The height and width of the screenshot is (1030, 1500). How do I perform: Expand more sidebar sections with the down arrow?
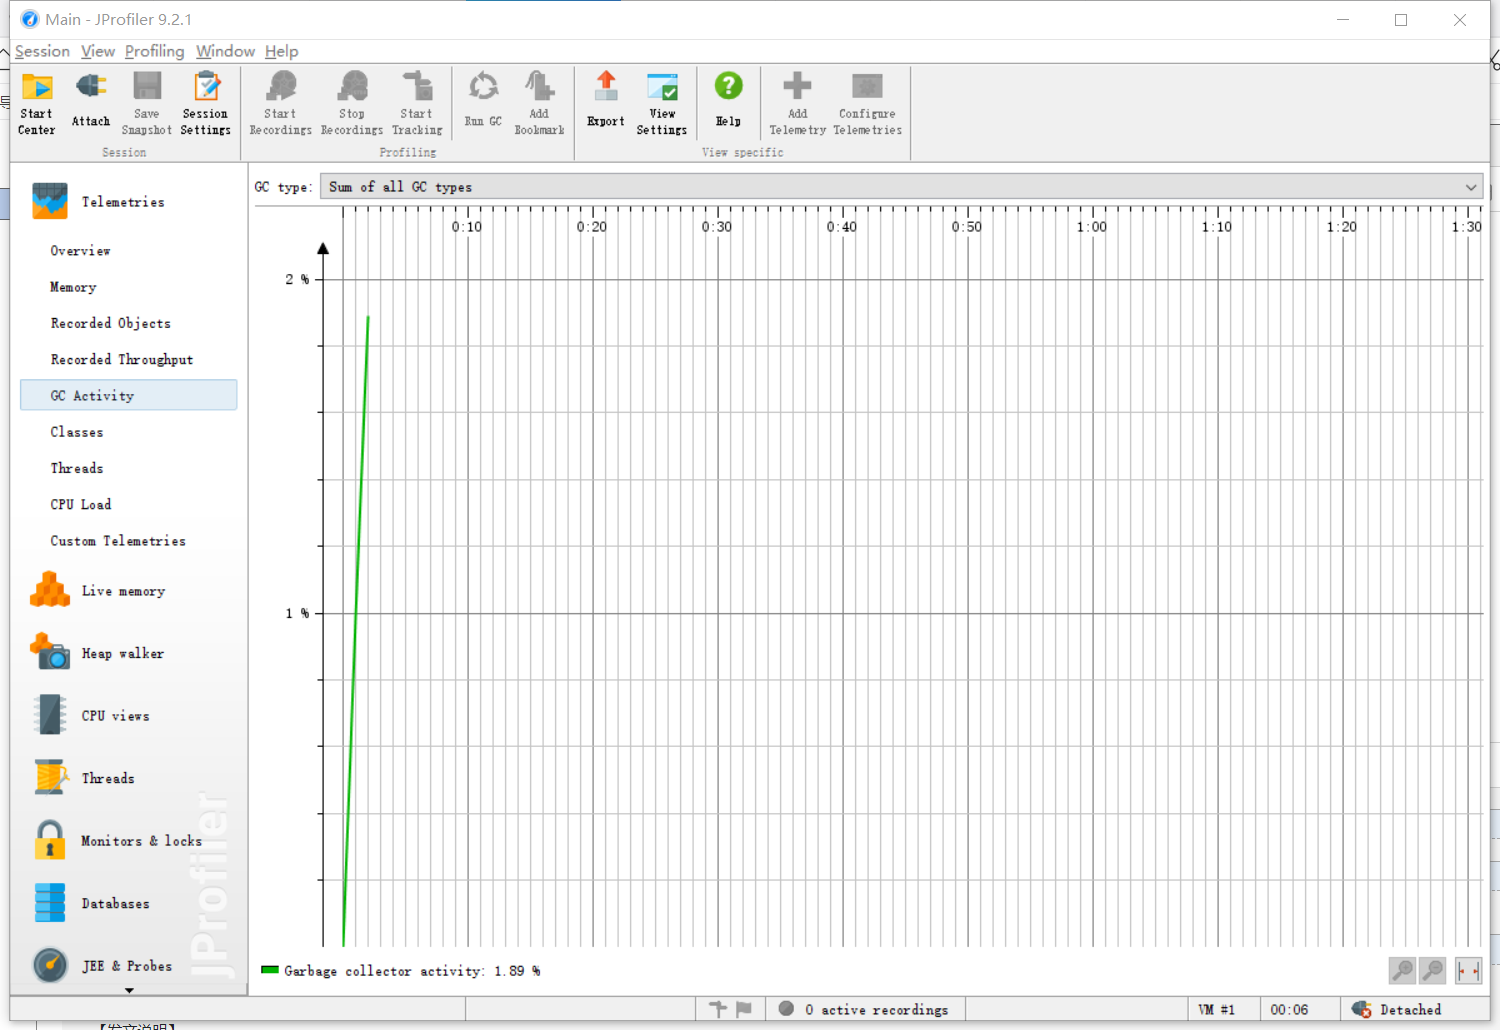click(x=129, y=990)
